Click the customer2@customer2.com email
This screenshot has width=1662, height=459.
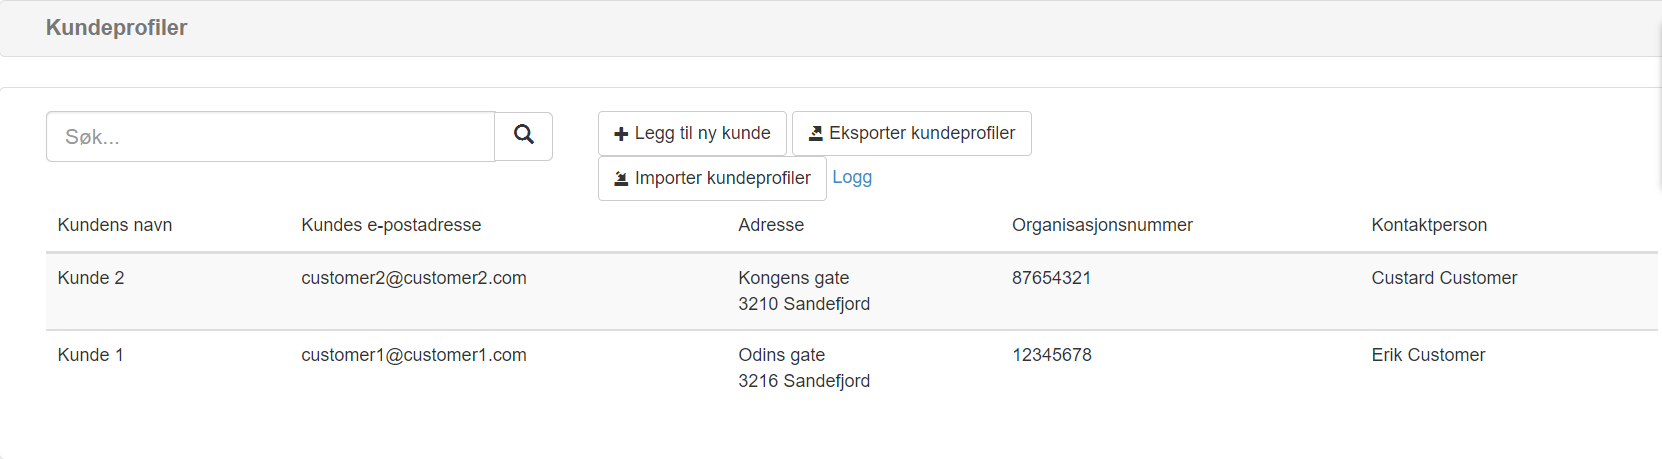tap(414, 278)
